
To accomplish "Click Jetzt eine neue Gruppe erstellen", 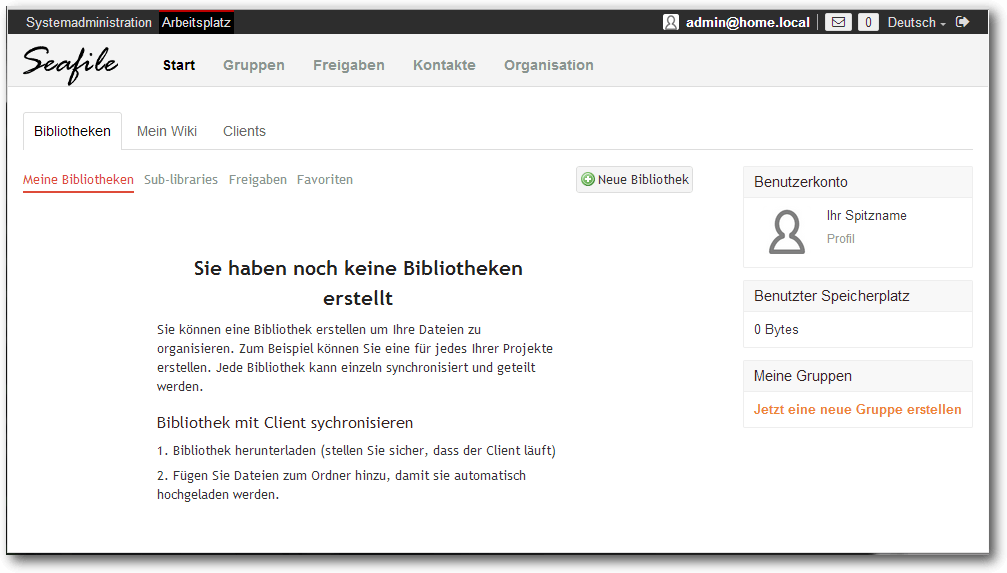I will (857, 409).
